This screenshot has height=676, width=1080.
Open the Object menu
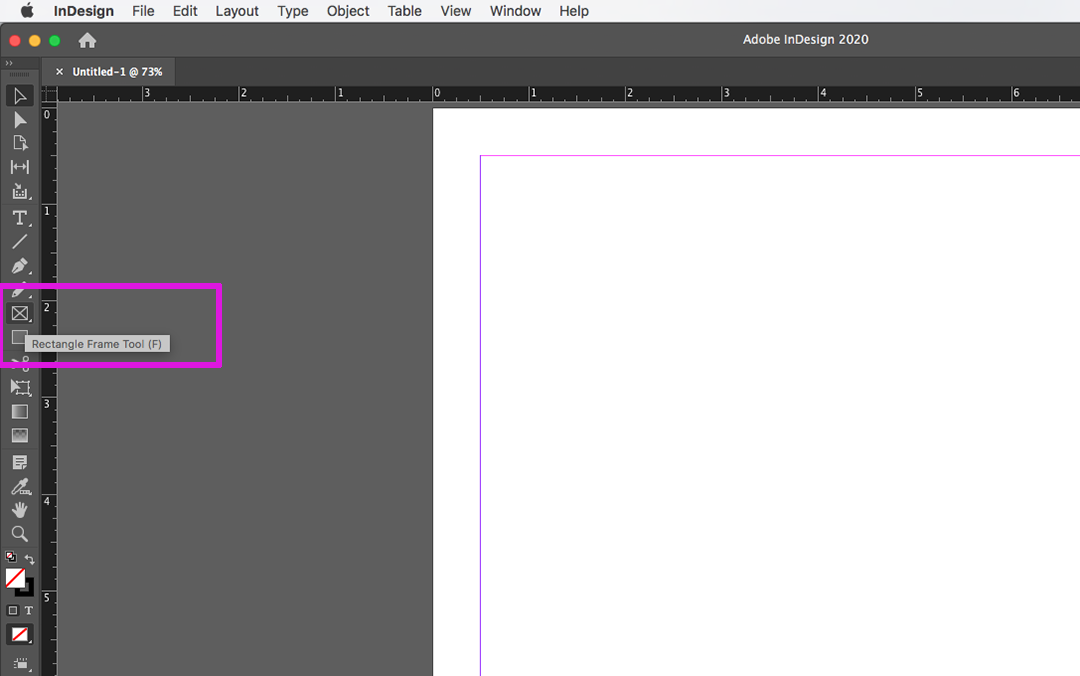pyautogui.click(x=347, y=11)
